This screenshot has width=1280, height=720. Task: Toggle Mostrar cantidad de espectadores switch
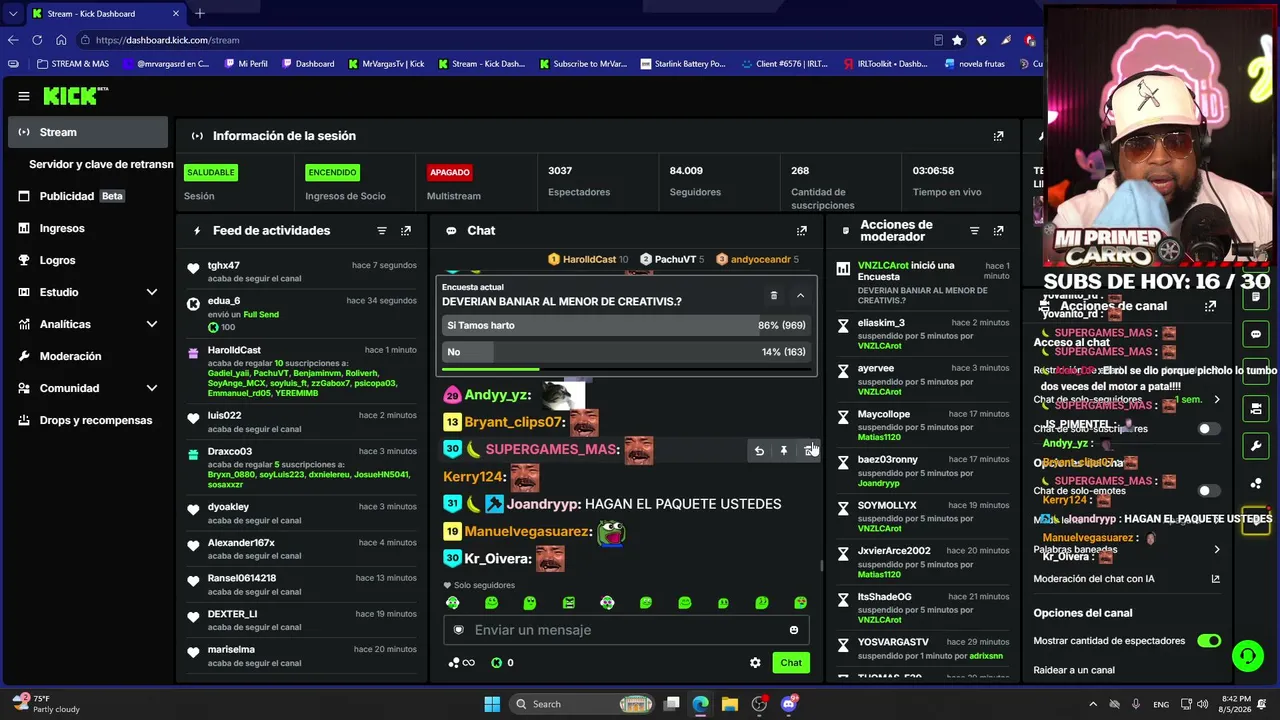pyautogui.click(x=1209, y=641)
